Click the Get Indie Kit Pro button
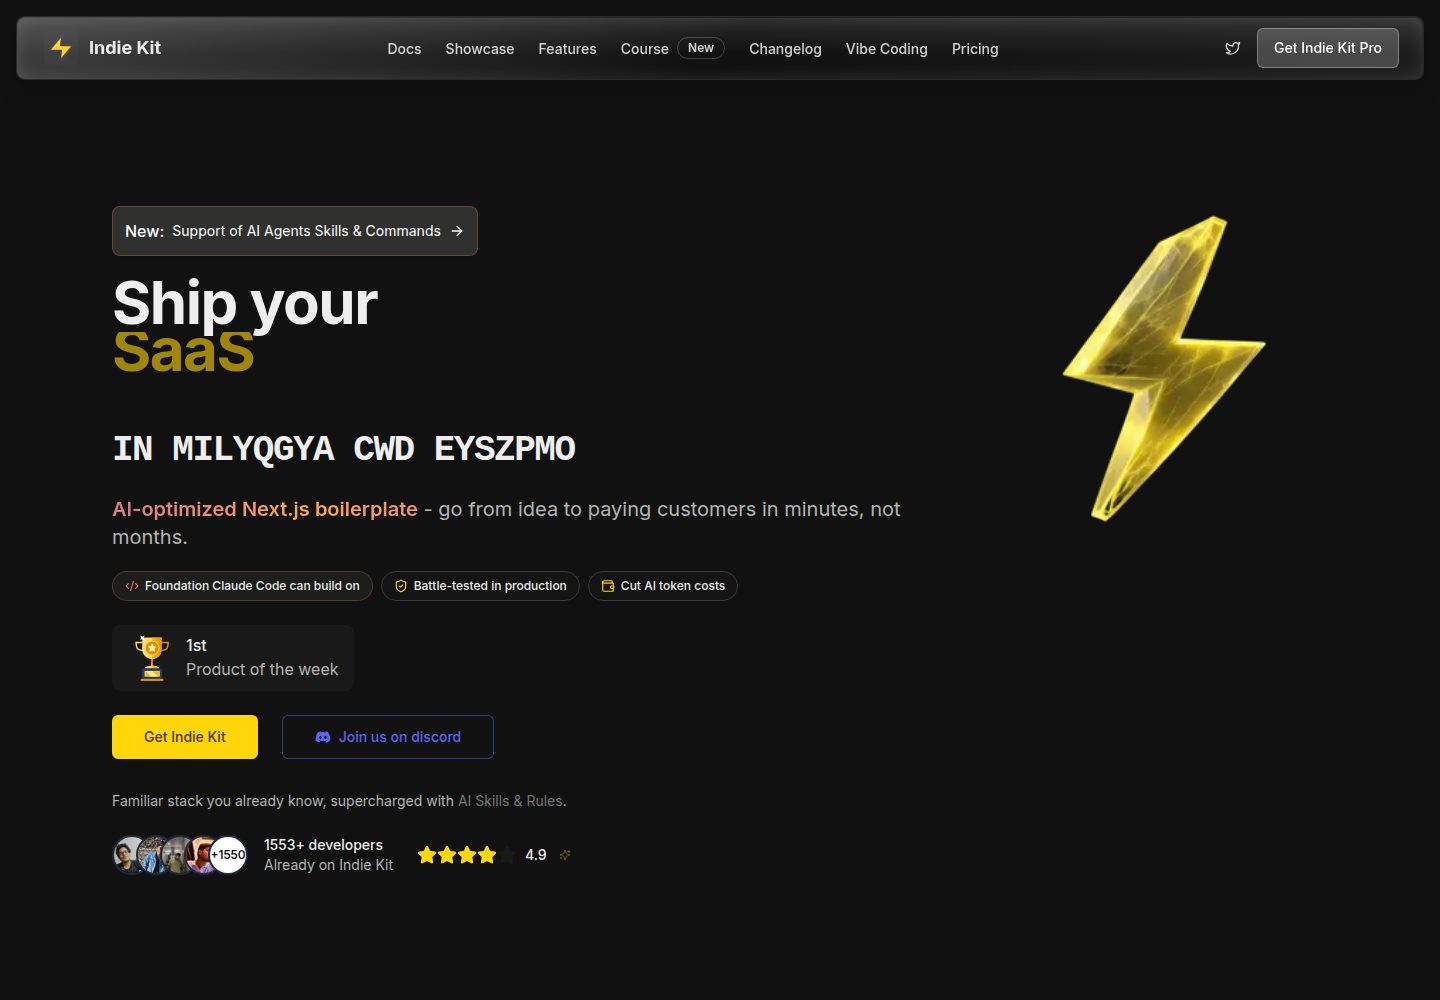This screenshot has width=1440, height=1000. click(x=1328, y=48)
